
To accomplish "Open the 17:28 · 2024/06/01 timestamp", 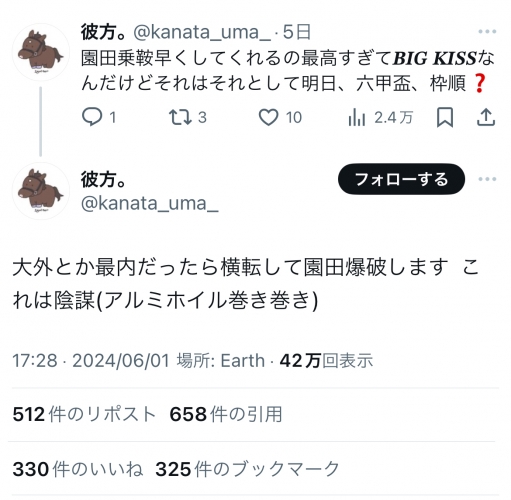I will (x=91, y=361).
